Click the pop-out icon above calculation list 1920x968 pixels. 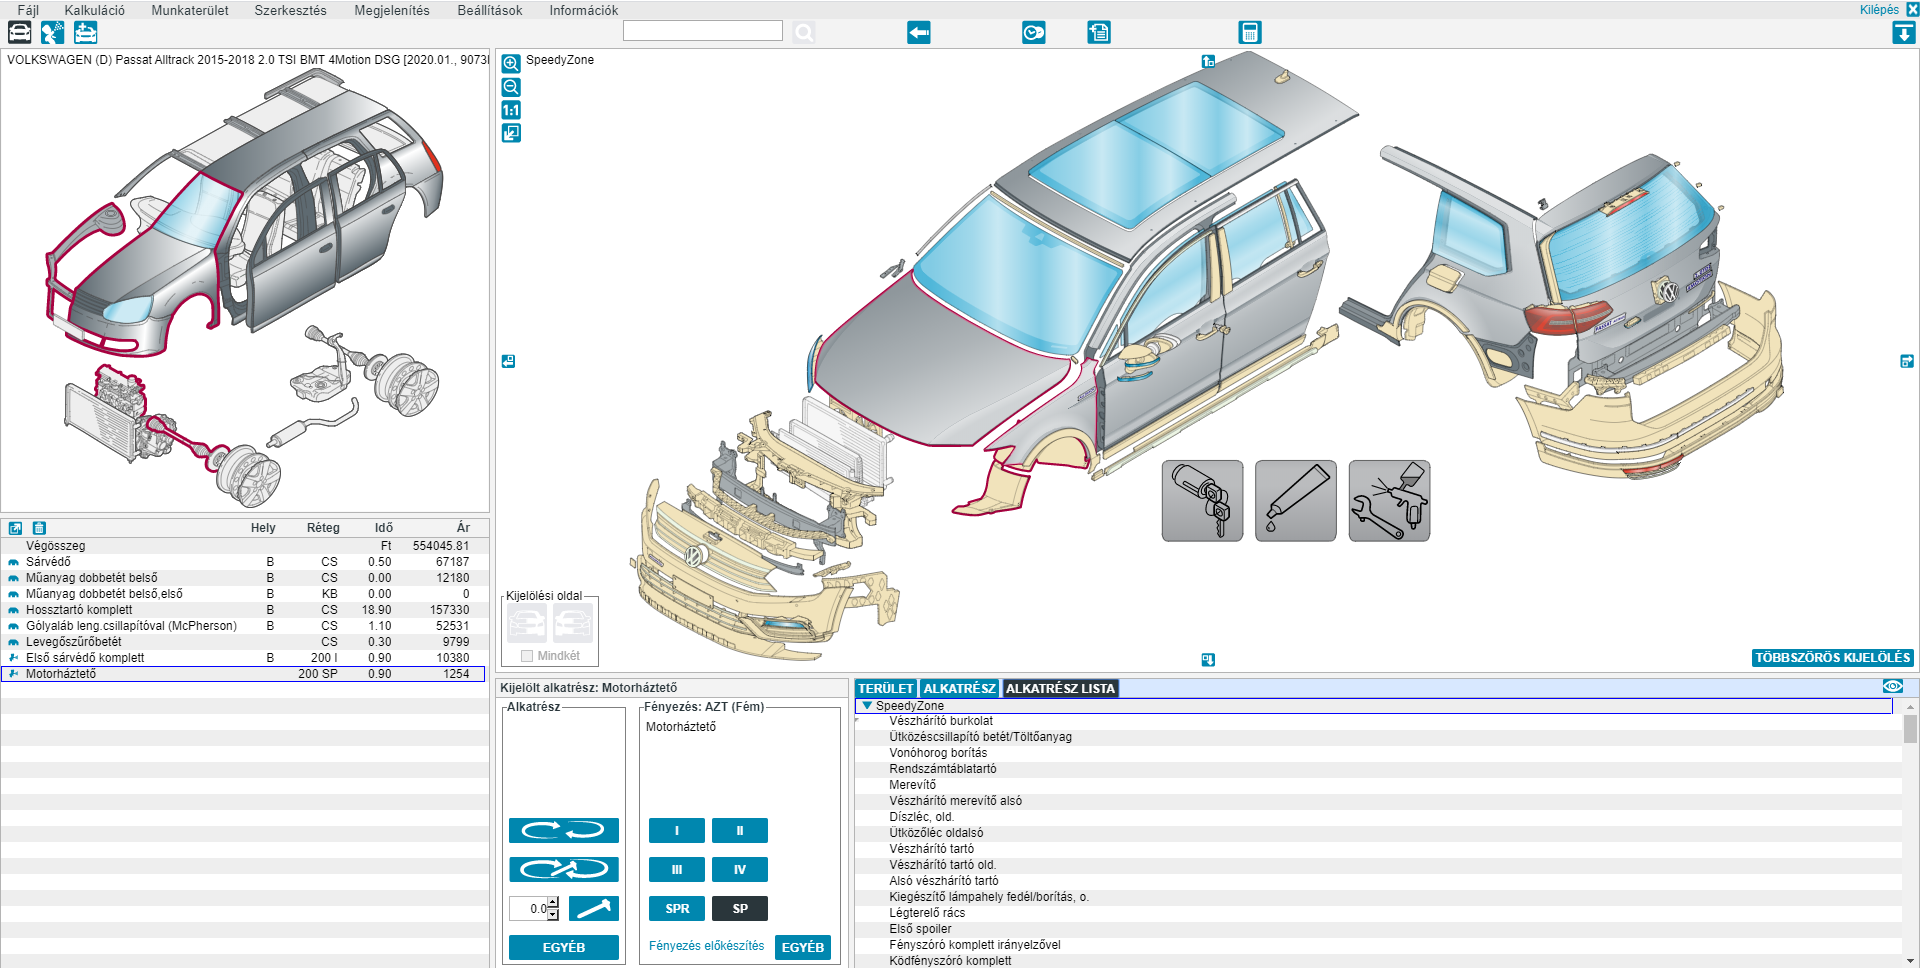pos(16,528)
